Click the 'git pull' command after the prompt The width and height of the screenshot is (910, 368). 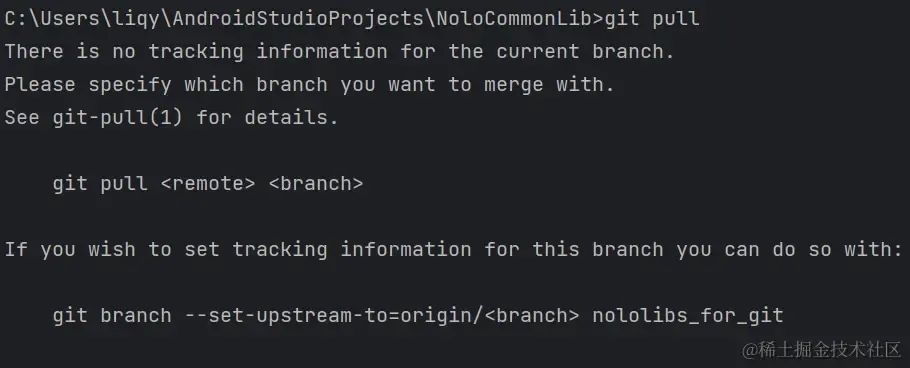[652, 19]
